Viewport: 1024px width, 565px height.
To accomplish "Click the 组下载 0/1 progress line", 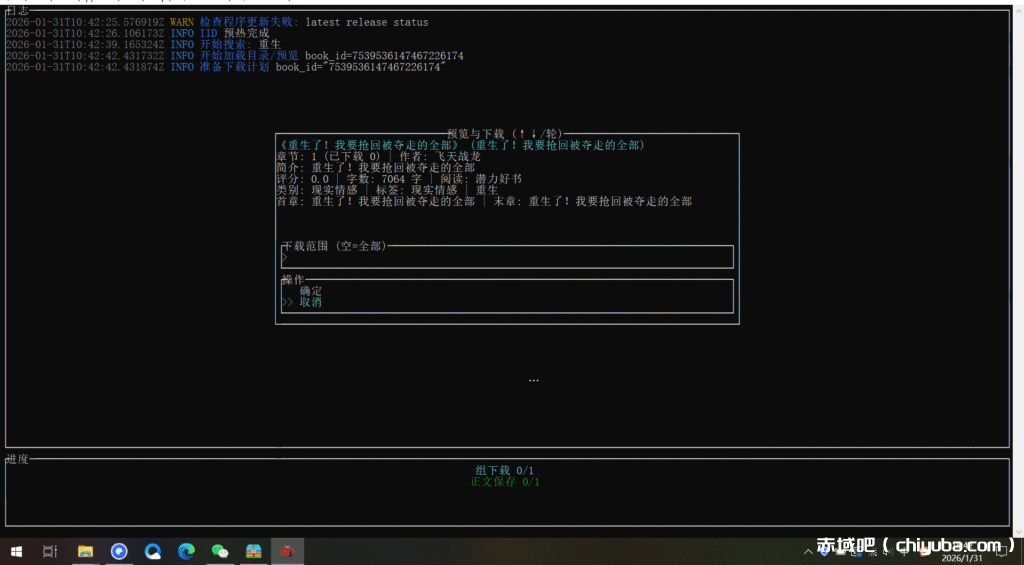I will coord(507,470).
